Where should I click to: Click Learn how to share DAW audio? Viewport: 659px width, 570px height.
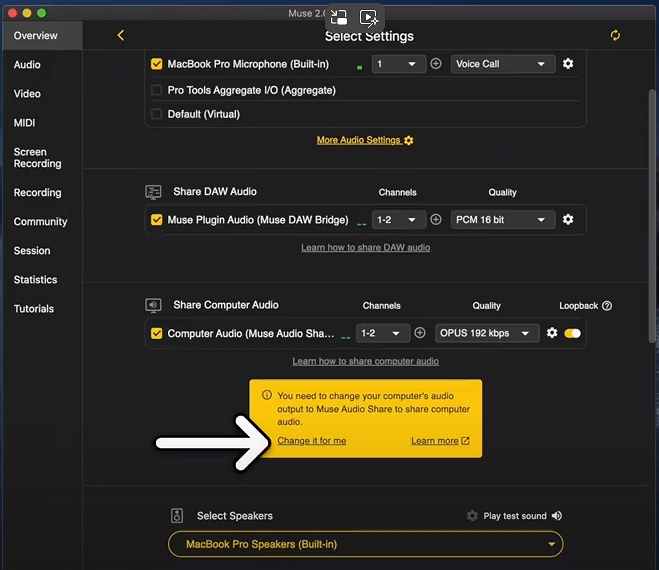[365, 248]
